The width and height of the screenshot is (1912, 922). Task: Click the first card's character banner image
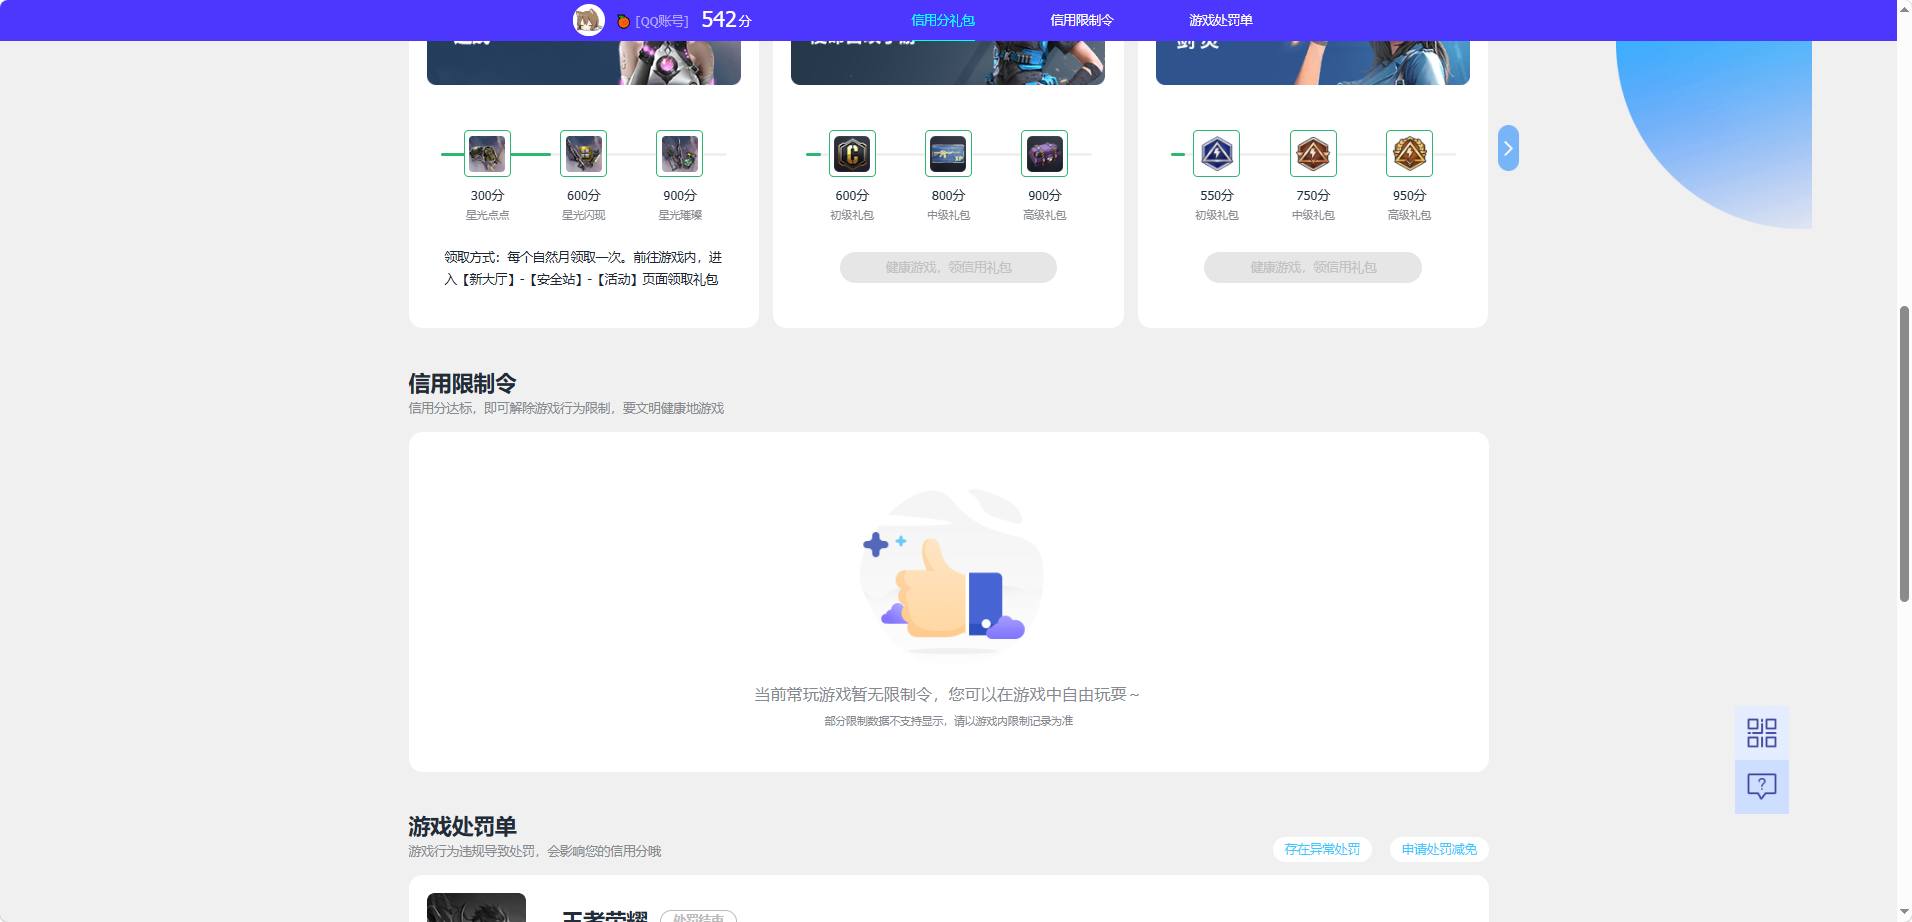pyautogui.click(x=584, y=62)
